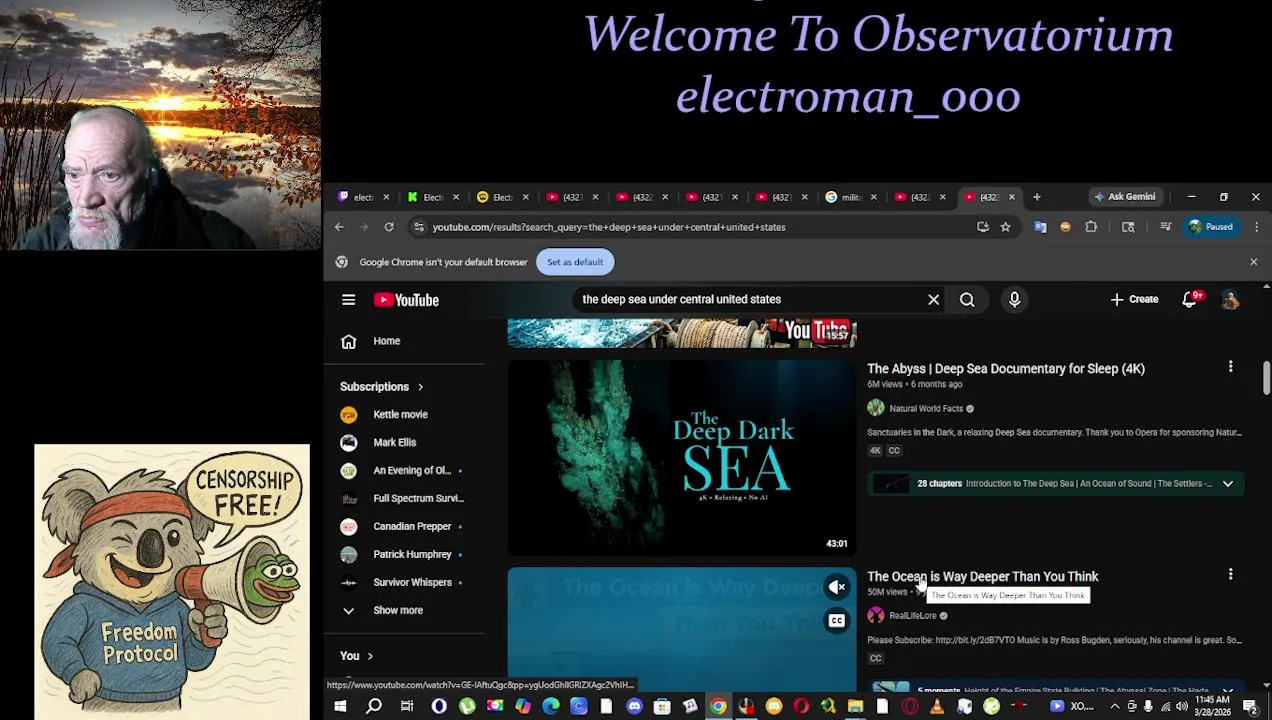Open the YouTube notifications bell
The image size is (1272, 720).
tap(1190, 300)
